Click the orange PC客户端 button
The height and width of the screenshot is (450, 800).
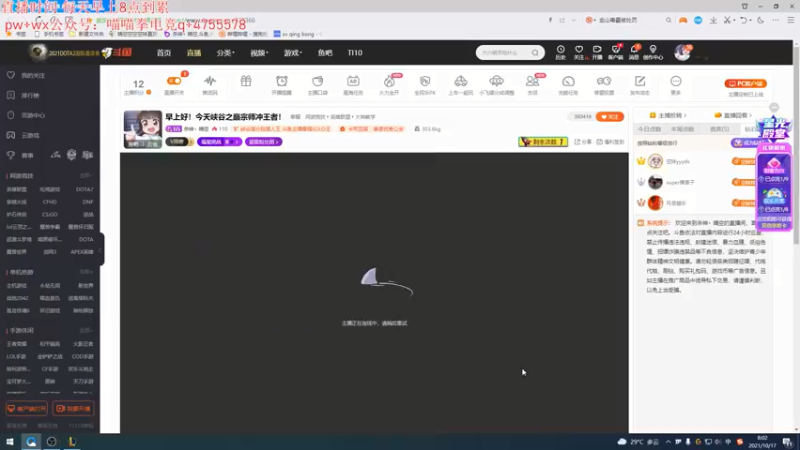745,84
